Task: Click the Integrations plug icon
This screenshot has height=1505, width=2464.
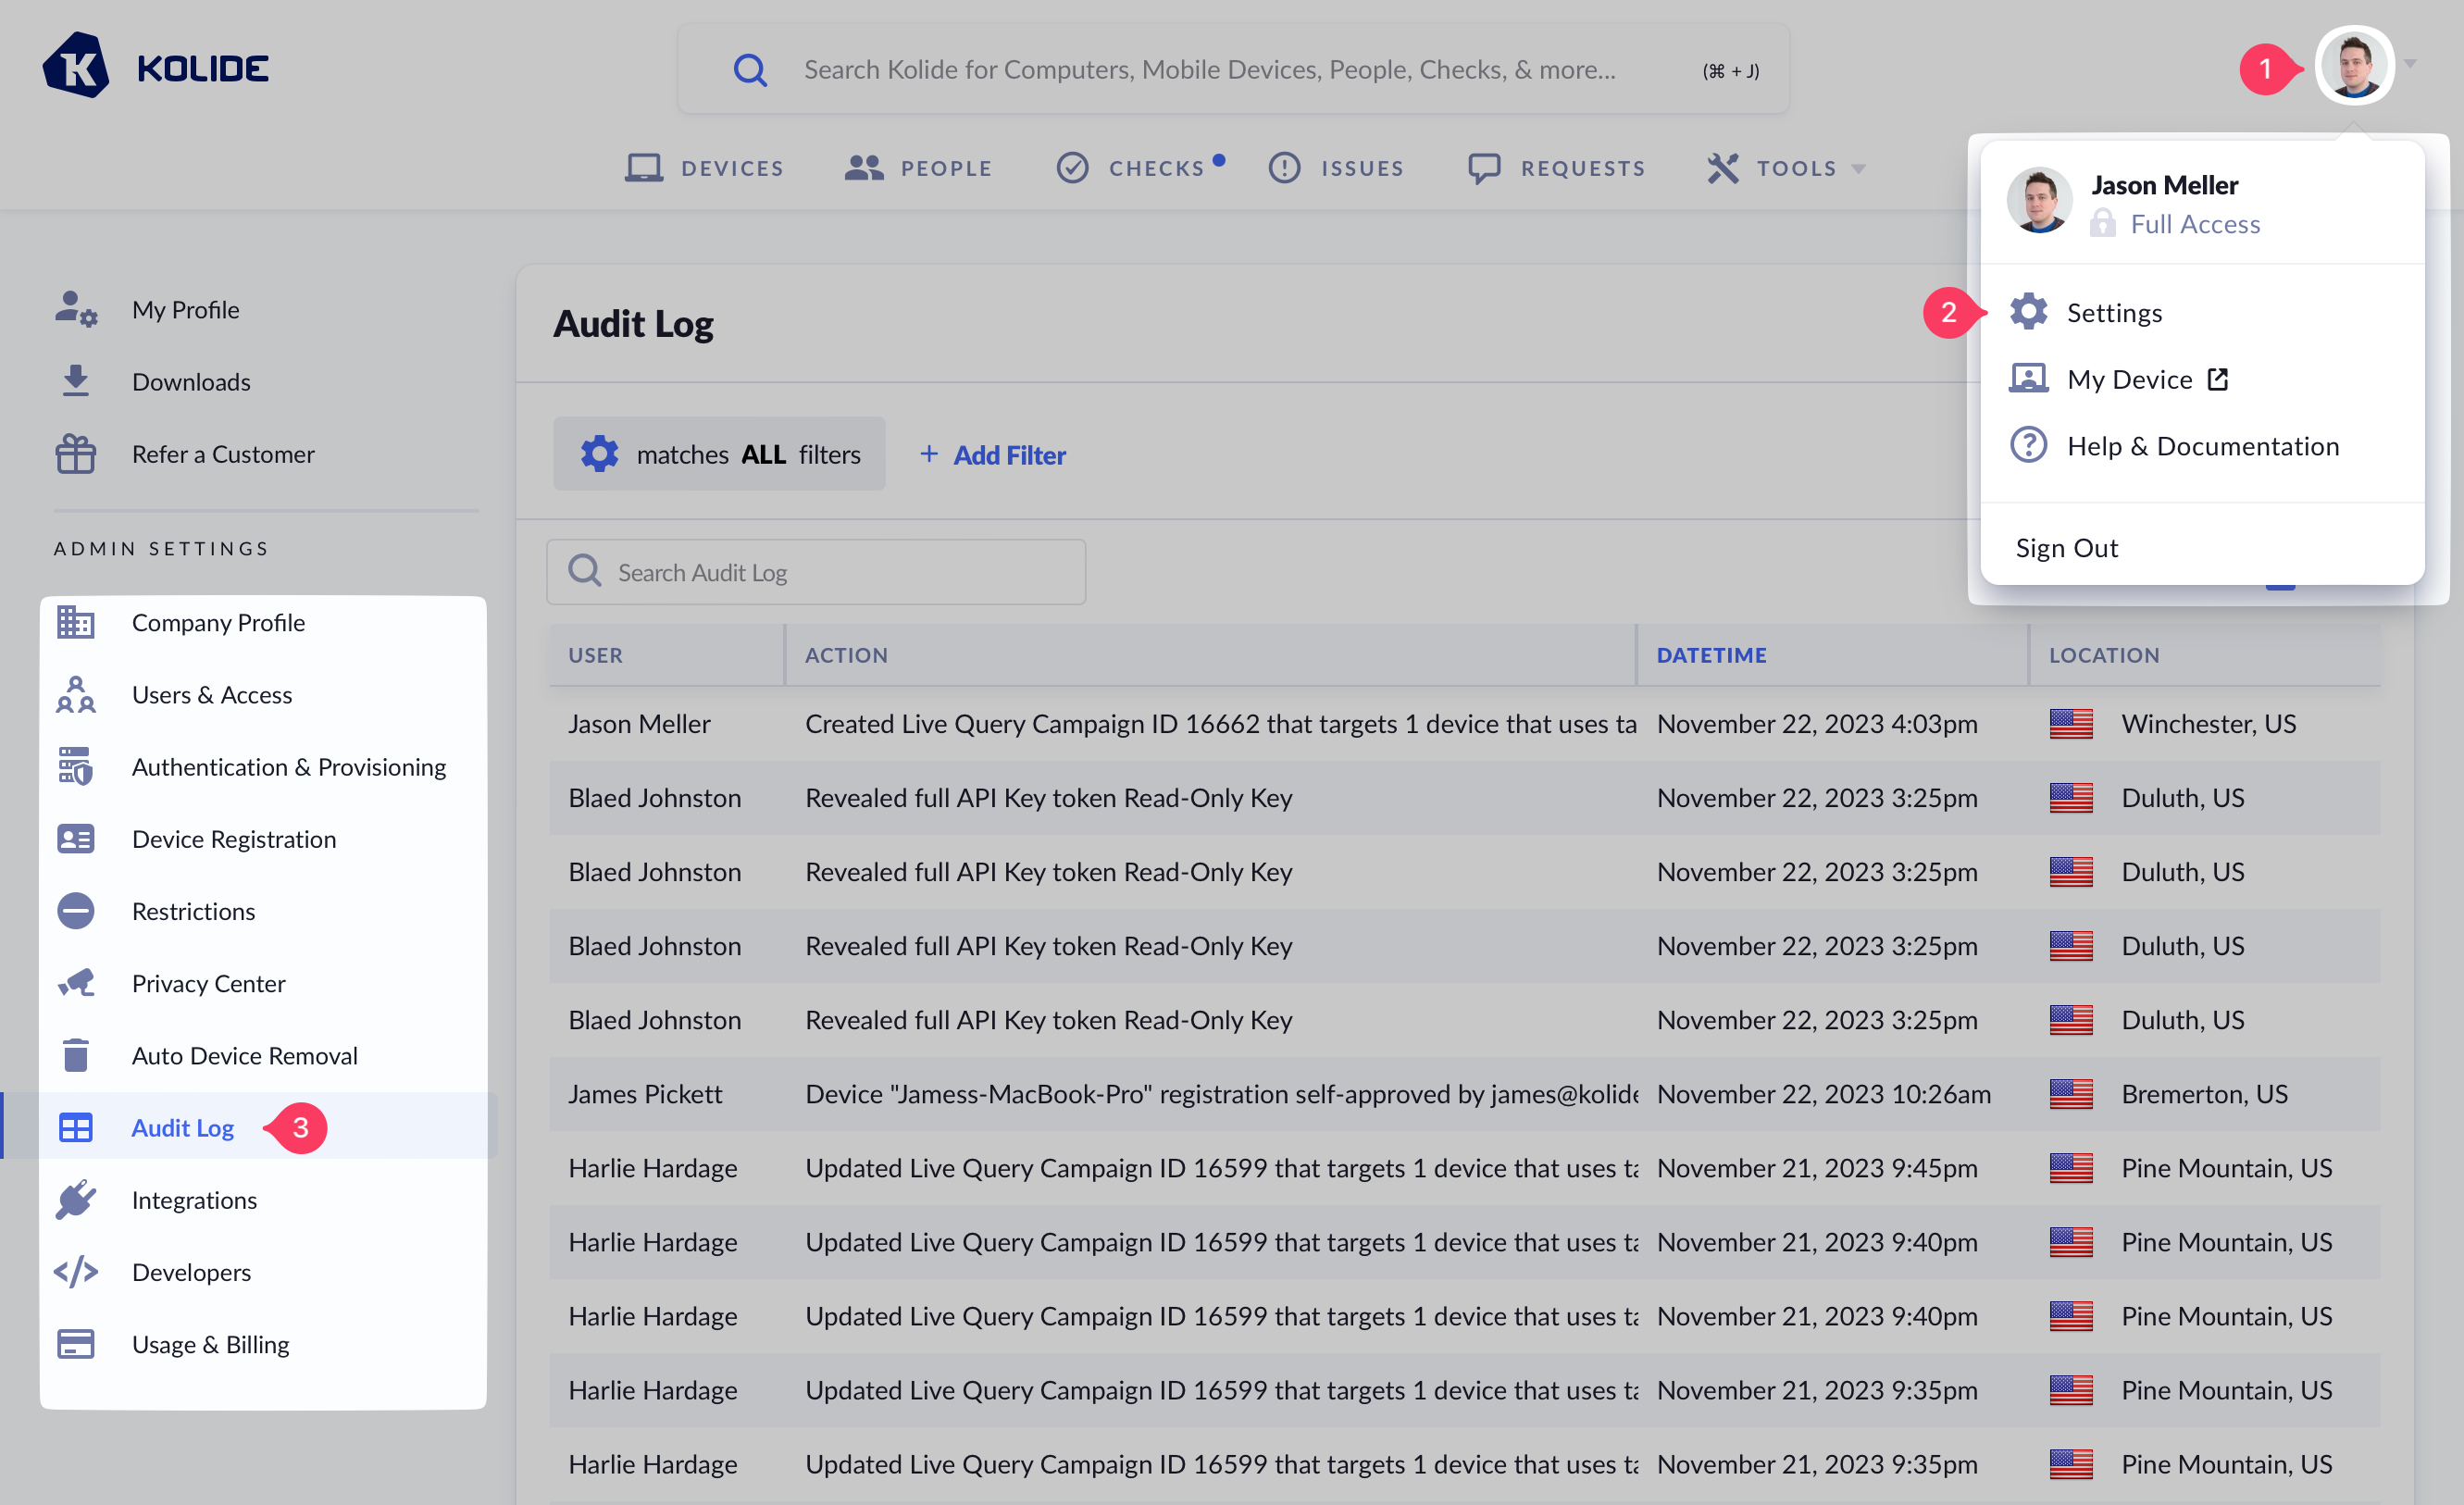Action: pyautogui.click(x=76, y=1199)
